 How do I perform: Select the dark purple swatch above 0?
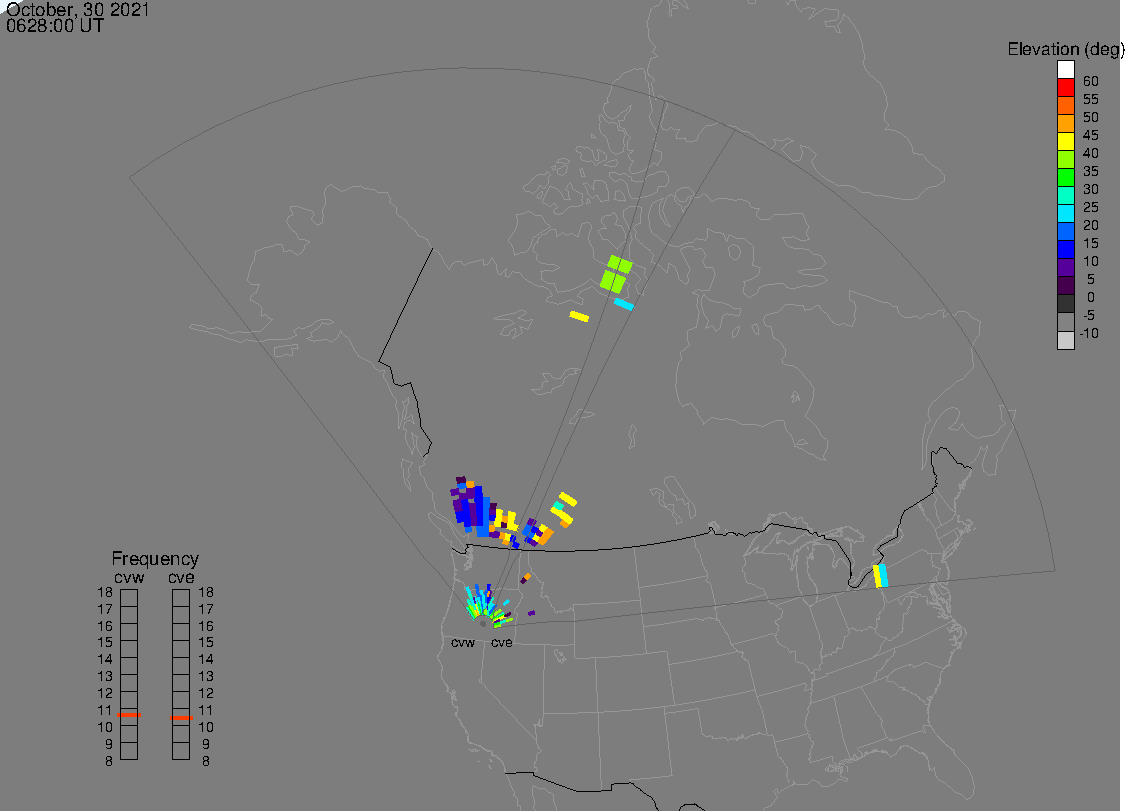1065,286
